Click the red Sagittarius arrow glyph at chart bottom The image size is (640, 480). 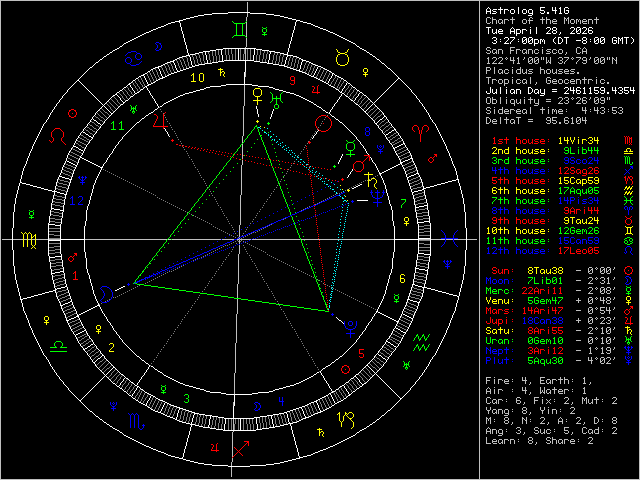pyautogui.click(x=240, y=449)
